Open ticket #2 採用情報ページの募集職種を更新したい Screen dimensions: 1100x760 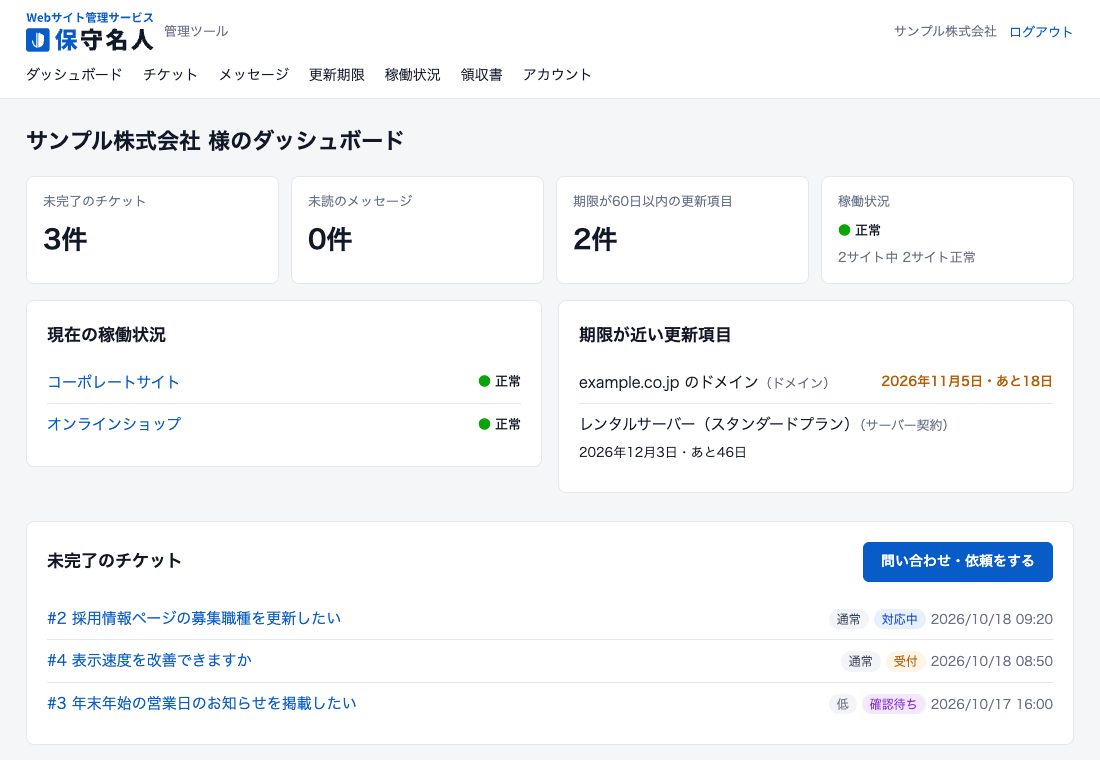(x=194, y=618)
